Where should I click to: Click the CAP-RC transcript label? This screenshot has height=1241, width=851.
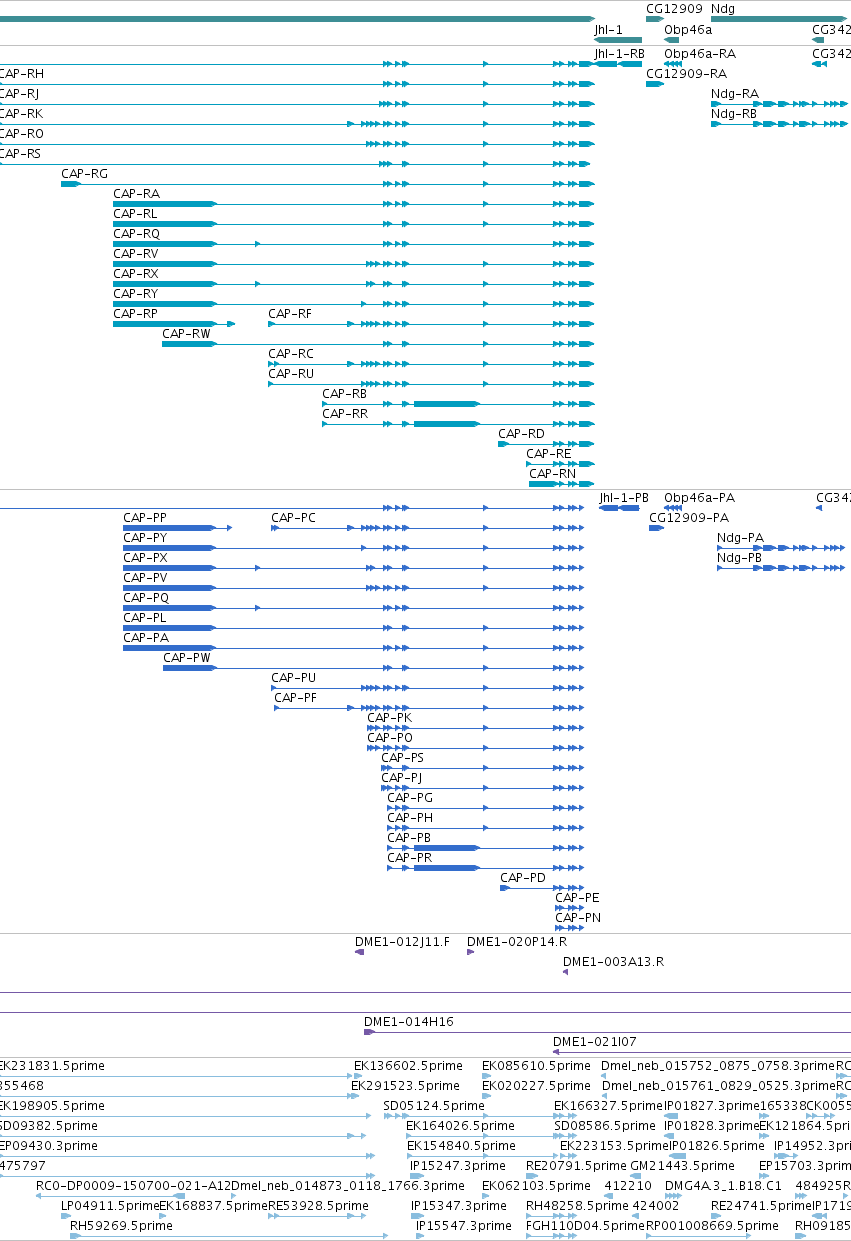tap(291, 354)
